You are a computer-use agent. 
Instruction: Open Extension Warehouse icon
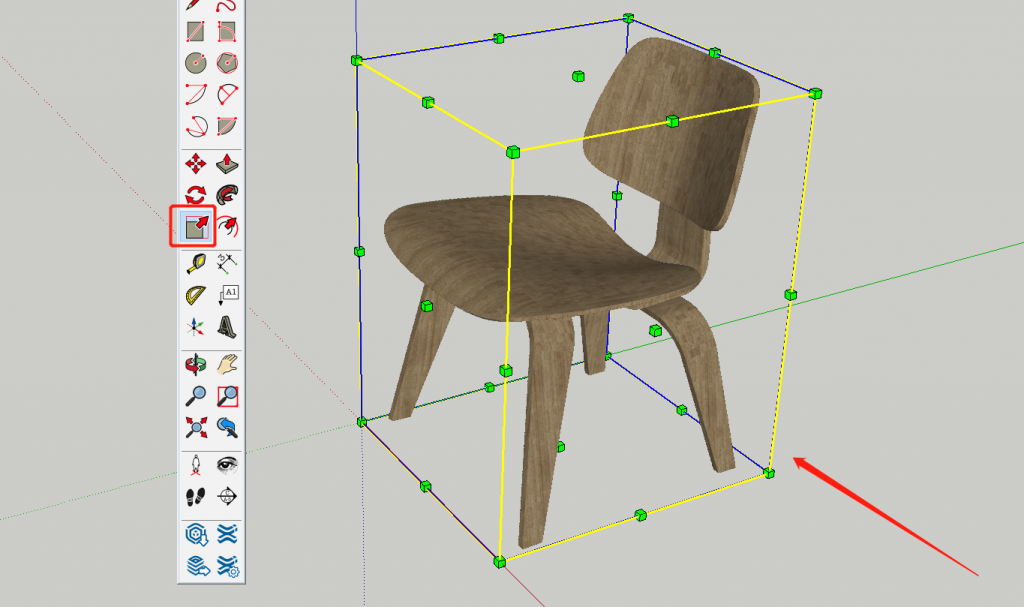[x=227, y=534]
